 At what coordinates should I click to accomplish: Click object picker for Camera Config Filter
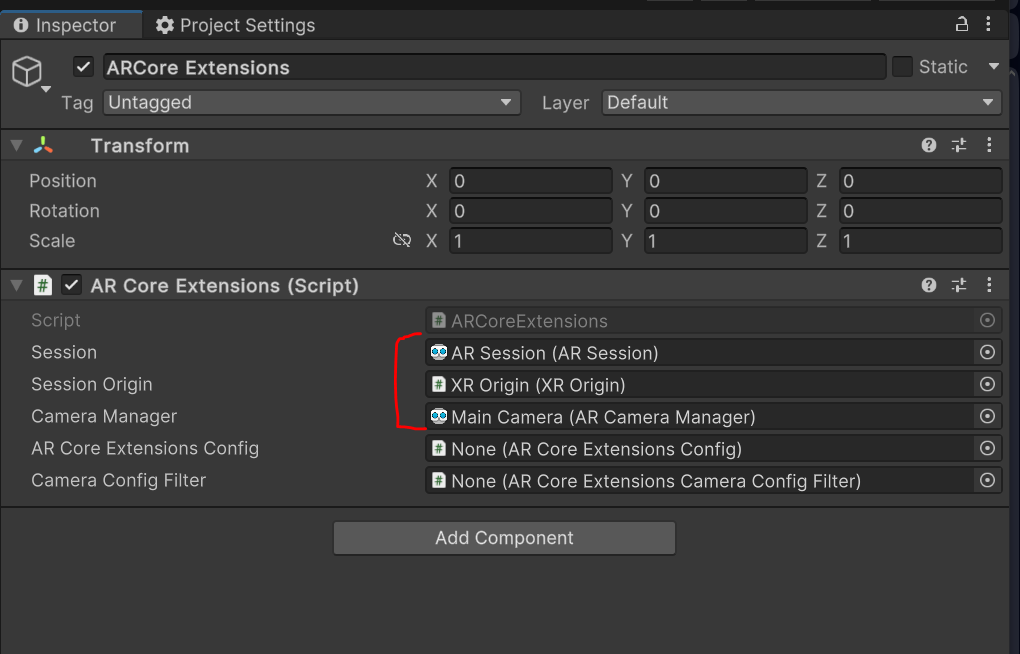[x=987, y=480]
